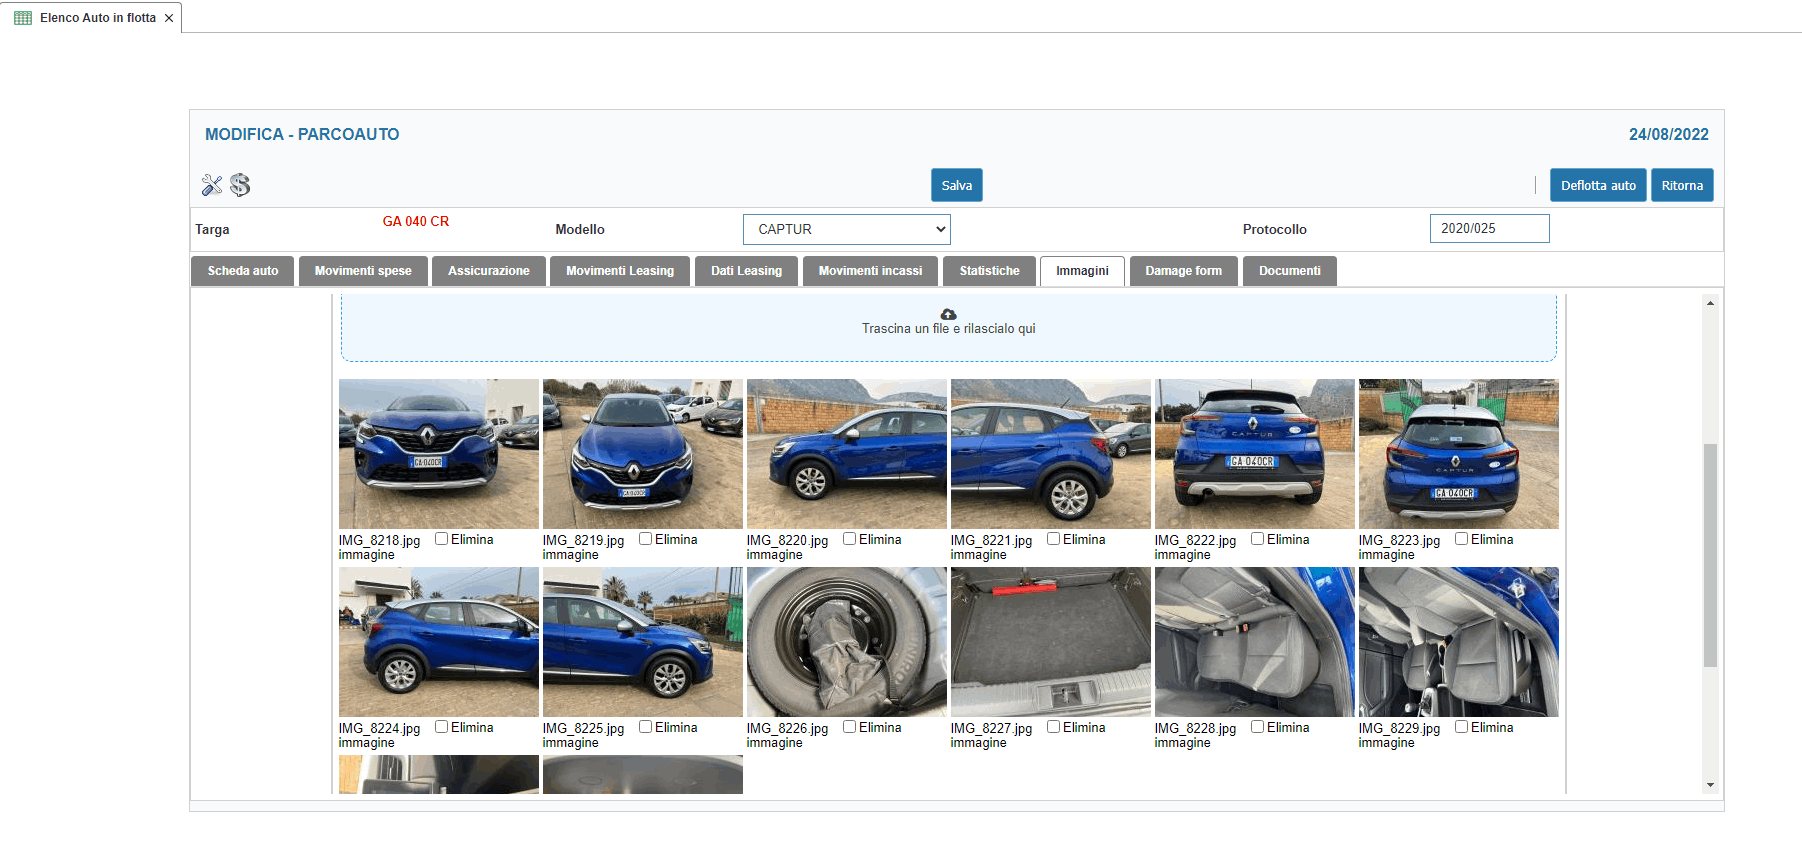Screen dimensions: 1802x848
Task: Tick Elimina checkbox for IMG_8222.jpg
Action: 1257,539
